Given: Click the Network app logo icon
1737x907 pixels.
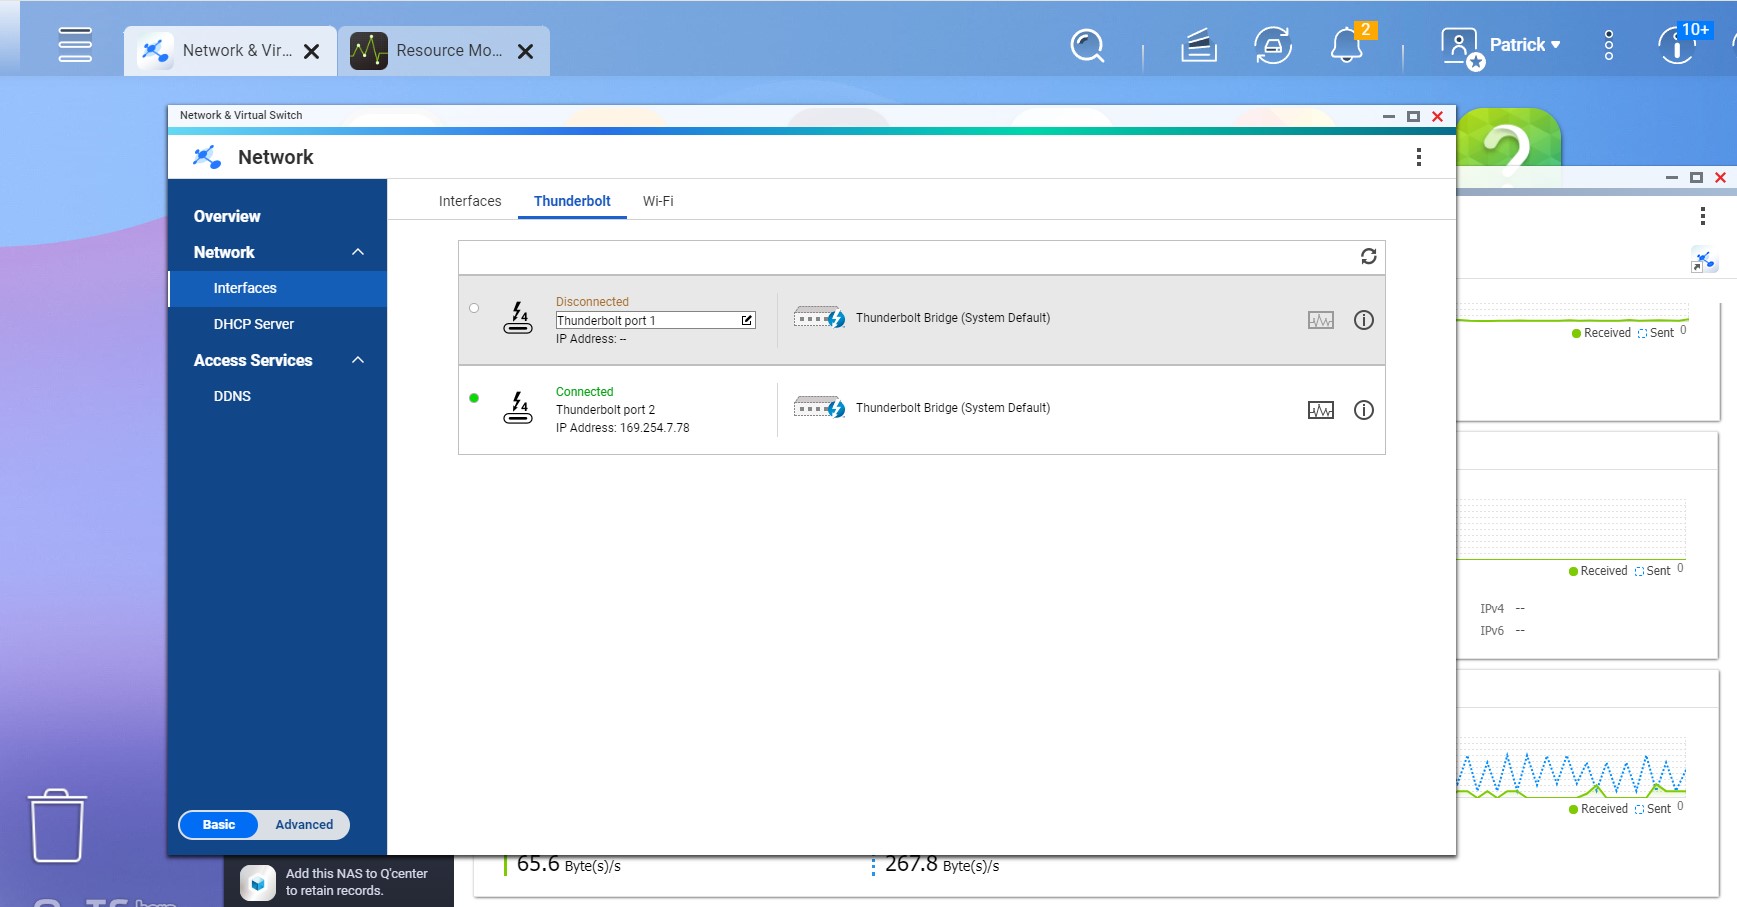Looking at the screenshot, I should [x=207, y=157].
